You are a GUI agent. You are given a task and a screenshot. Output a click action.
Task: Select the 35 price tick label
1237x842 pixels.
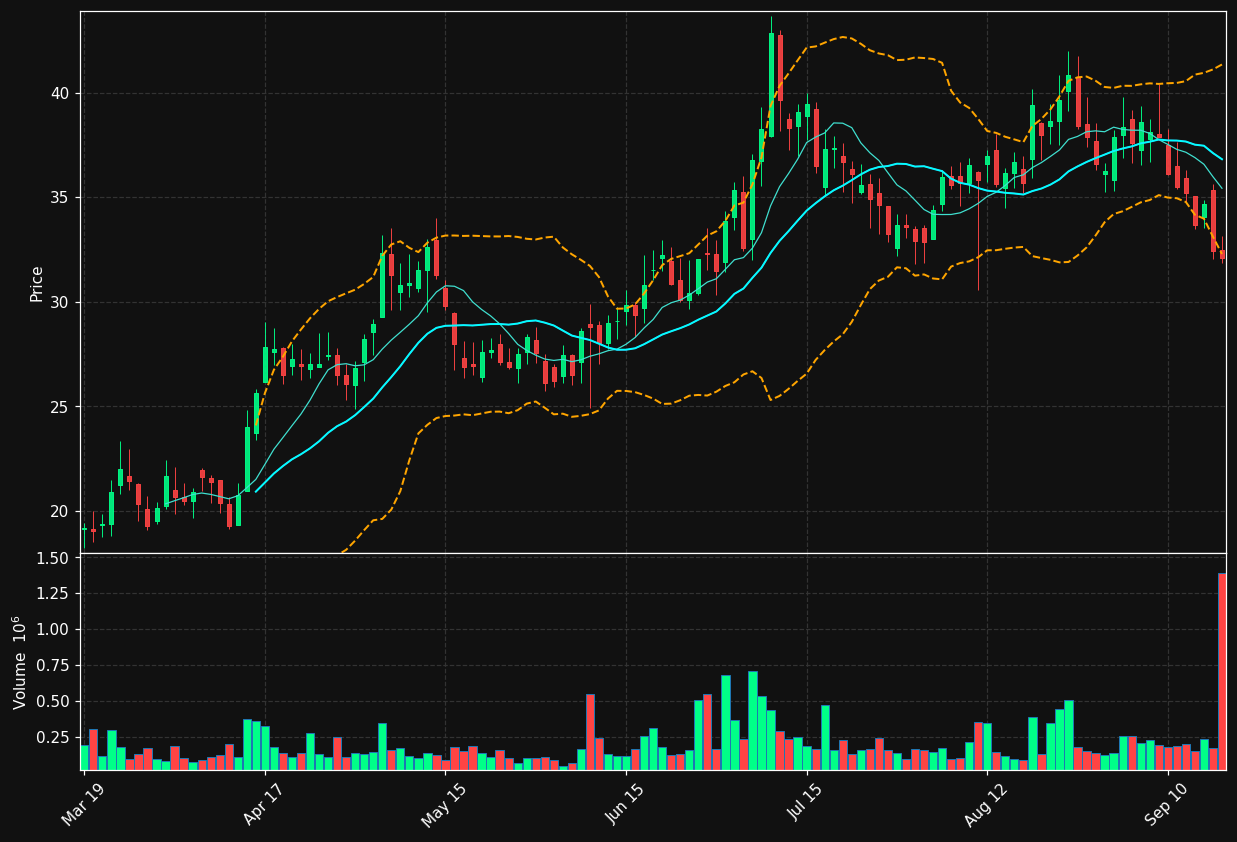click(x=61, y=198)
